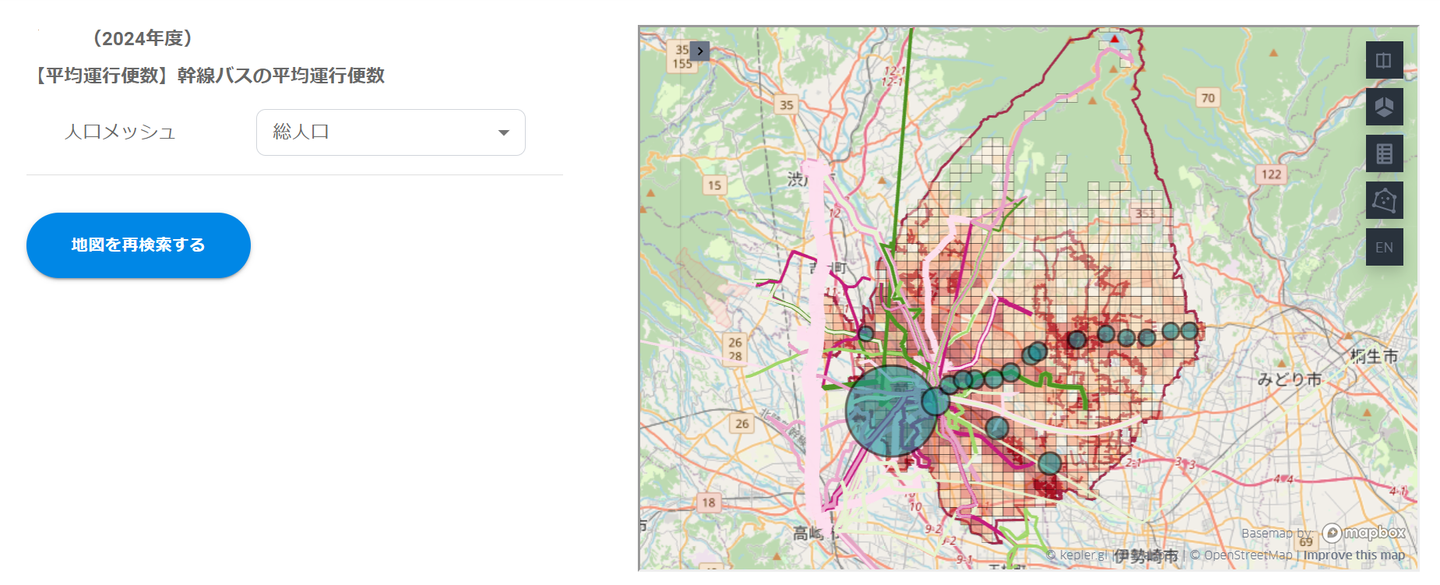Click the rightmost teal stop circle
Viewport: 1440px width, 585px height.
click(1189, 331)
